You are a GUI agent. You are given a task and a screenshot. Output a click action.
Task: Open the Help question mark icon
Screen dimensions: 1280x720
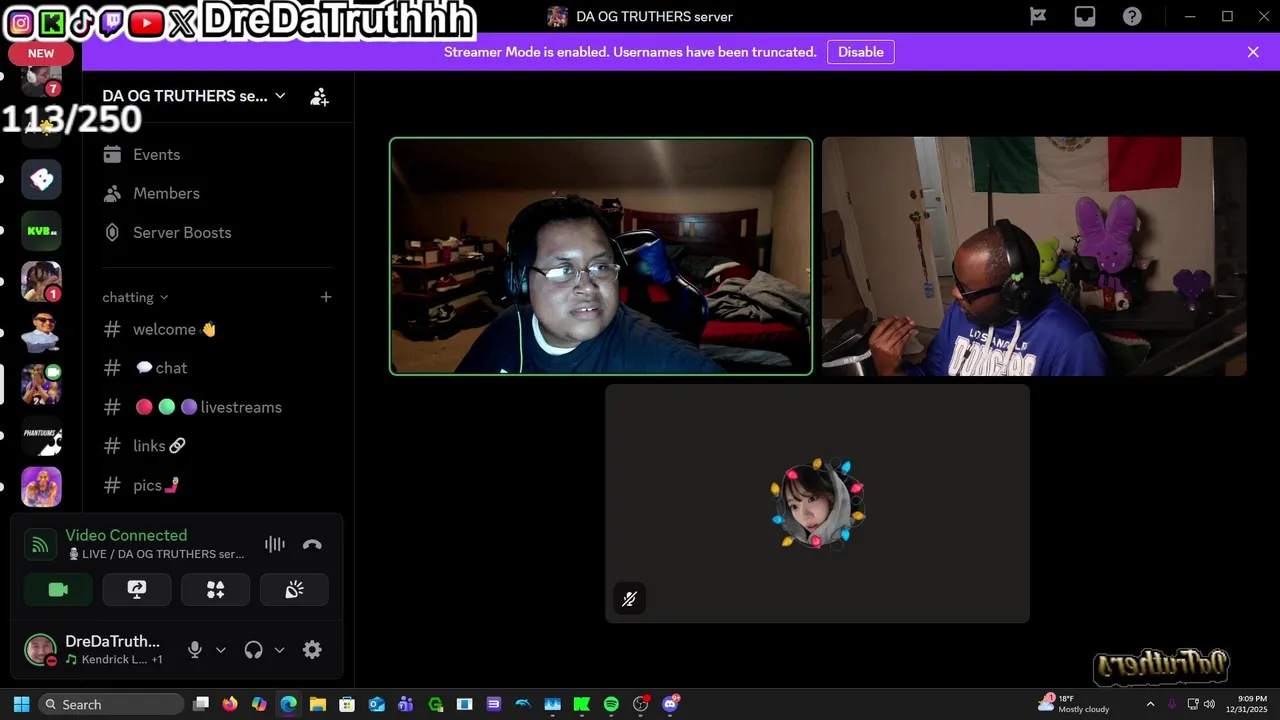(1132, 16)
